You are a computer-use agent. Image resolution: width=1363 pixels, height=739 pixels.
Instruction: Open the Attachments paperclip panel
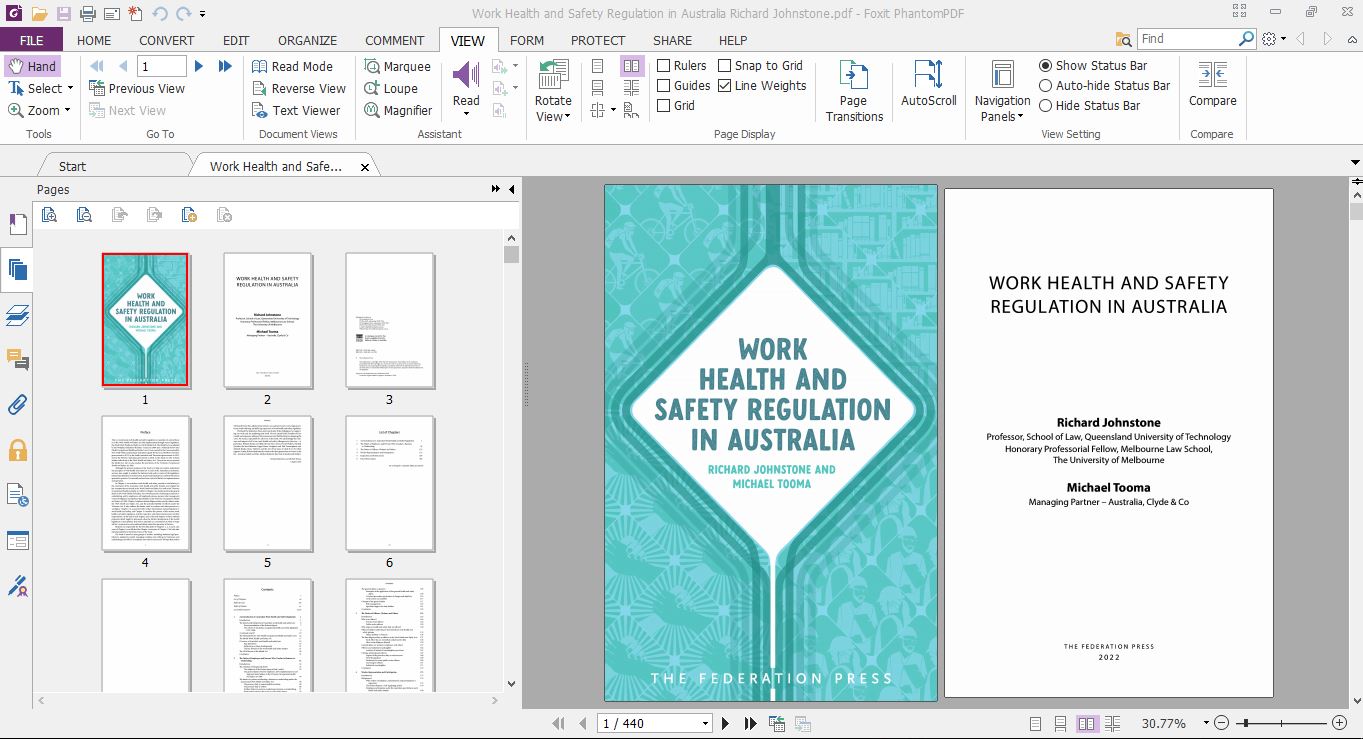(x=17, y=405)
